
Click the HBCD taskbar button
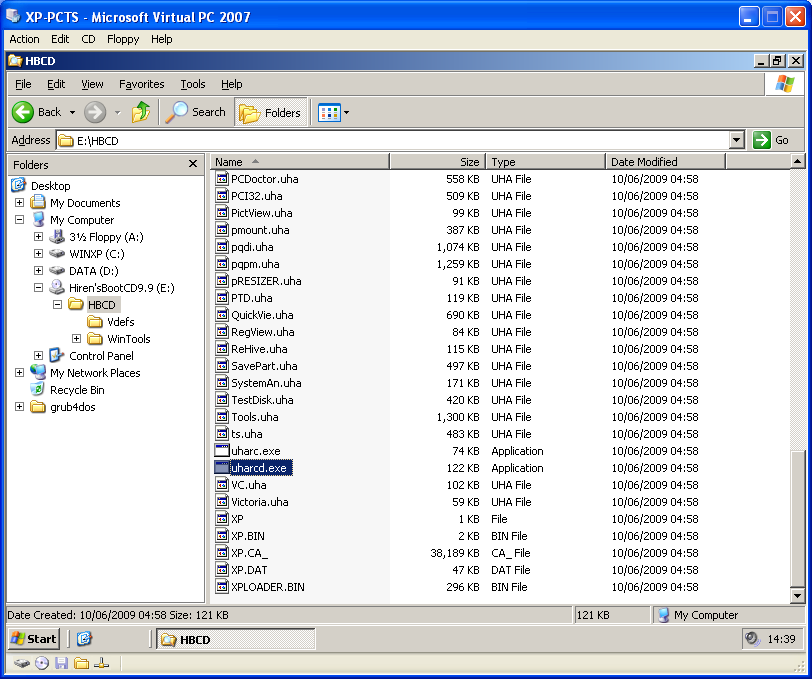(236, 639)
